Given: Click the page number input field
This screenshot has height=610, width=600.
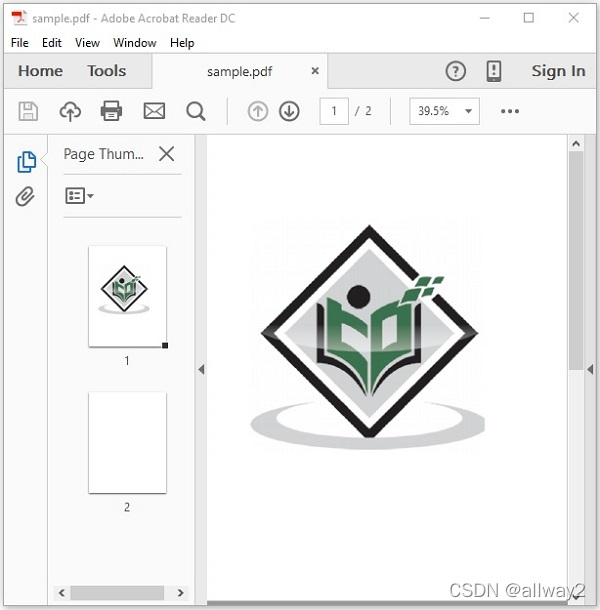Looking at the screenshot, I should click(334, 111).
